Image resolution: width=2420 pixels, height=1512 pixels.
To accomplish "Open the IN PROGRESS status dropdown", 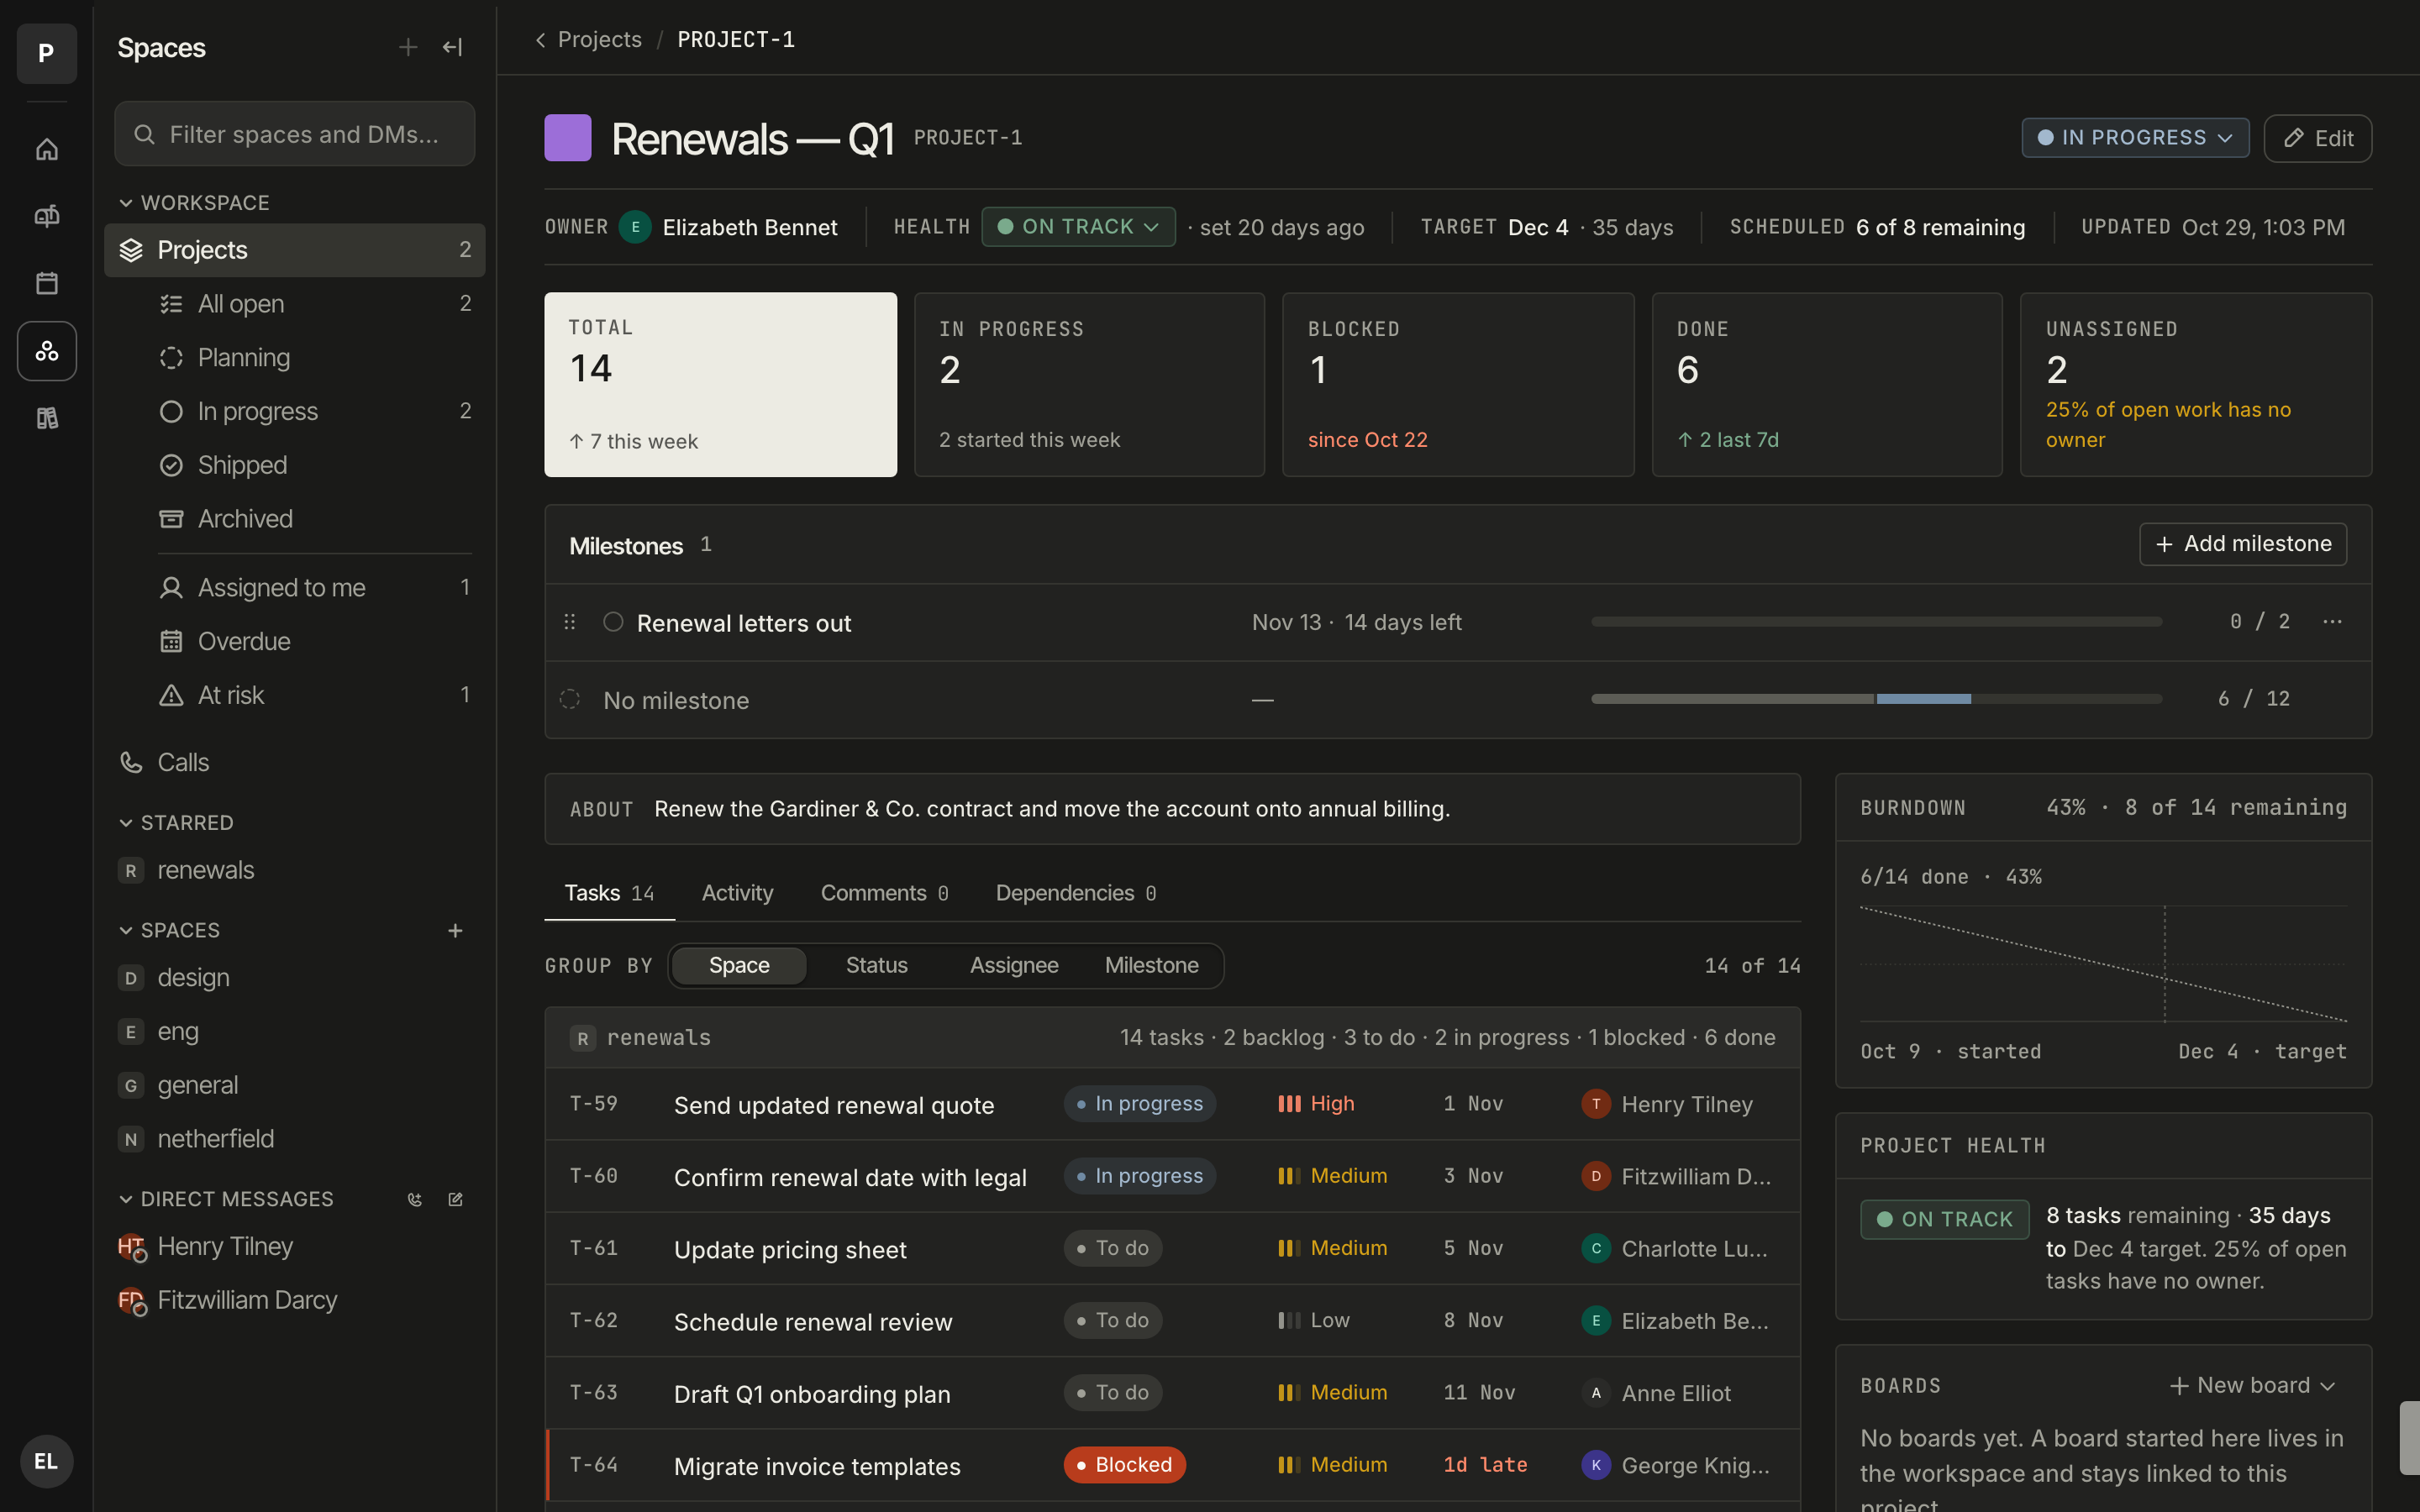I will [x=2135, y=138].
